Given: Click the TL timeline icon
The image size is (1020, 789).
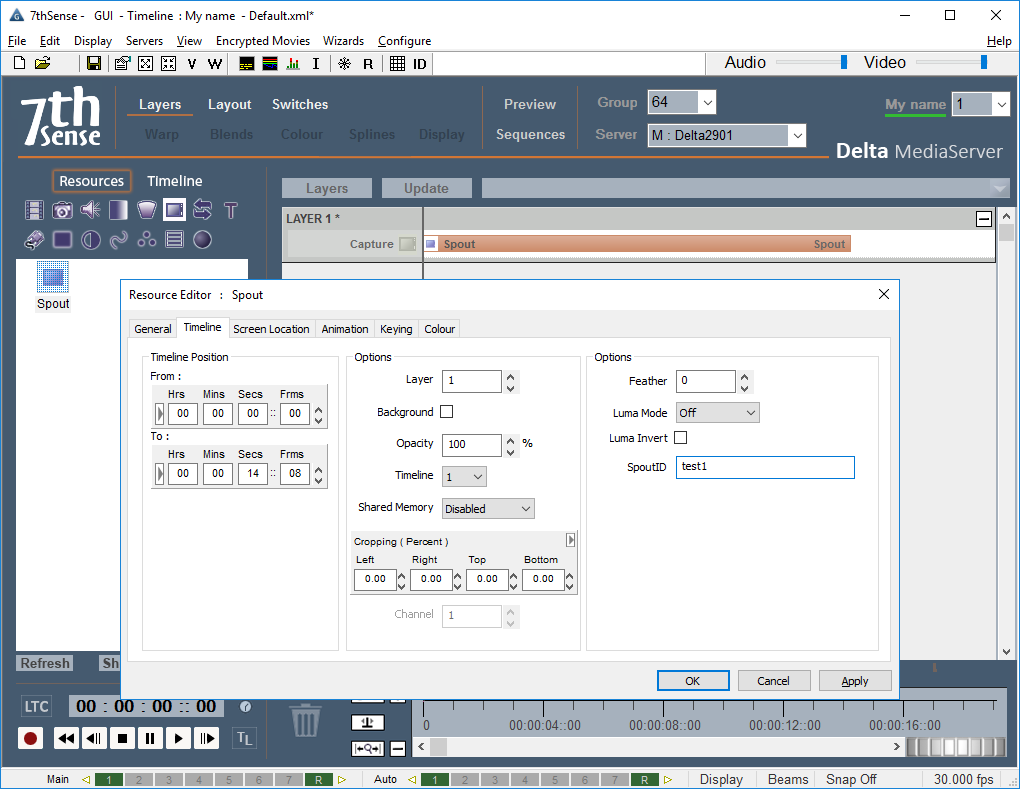Looking at the screenshot, I should coord(245,738).
